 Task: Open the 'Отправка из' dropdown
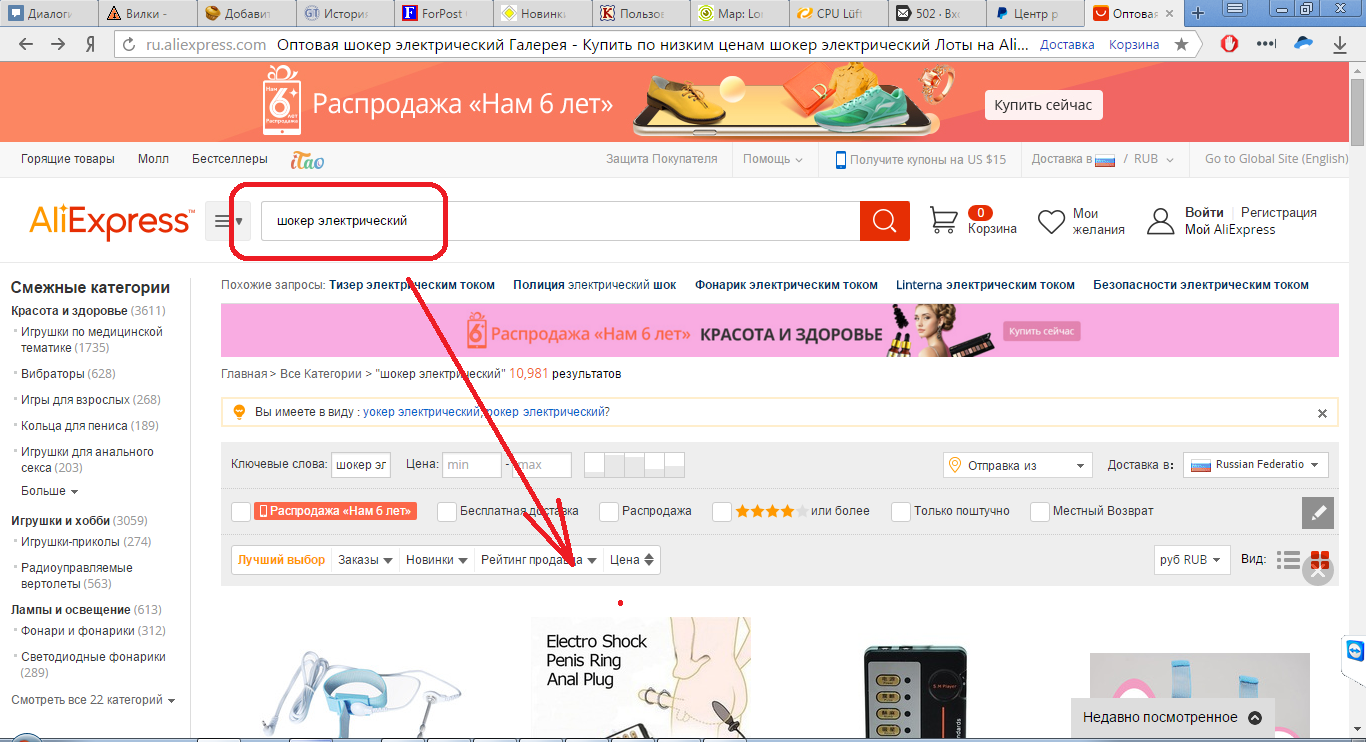coord(1018,465)
